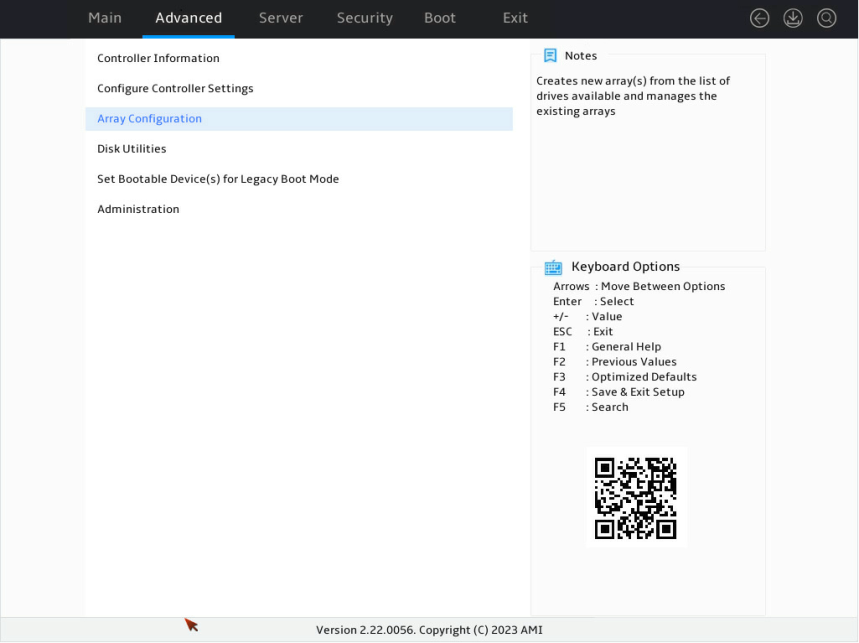This screenshot has width=859, height=643.
Task: Open Disk Utilities
Action: pyautogui.click(x=299, y=149)
